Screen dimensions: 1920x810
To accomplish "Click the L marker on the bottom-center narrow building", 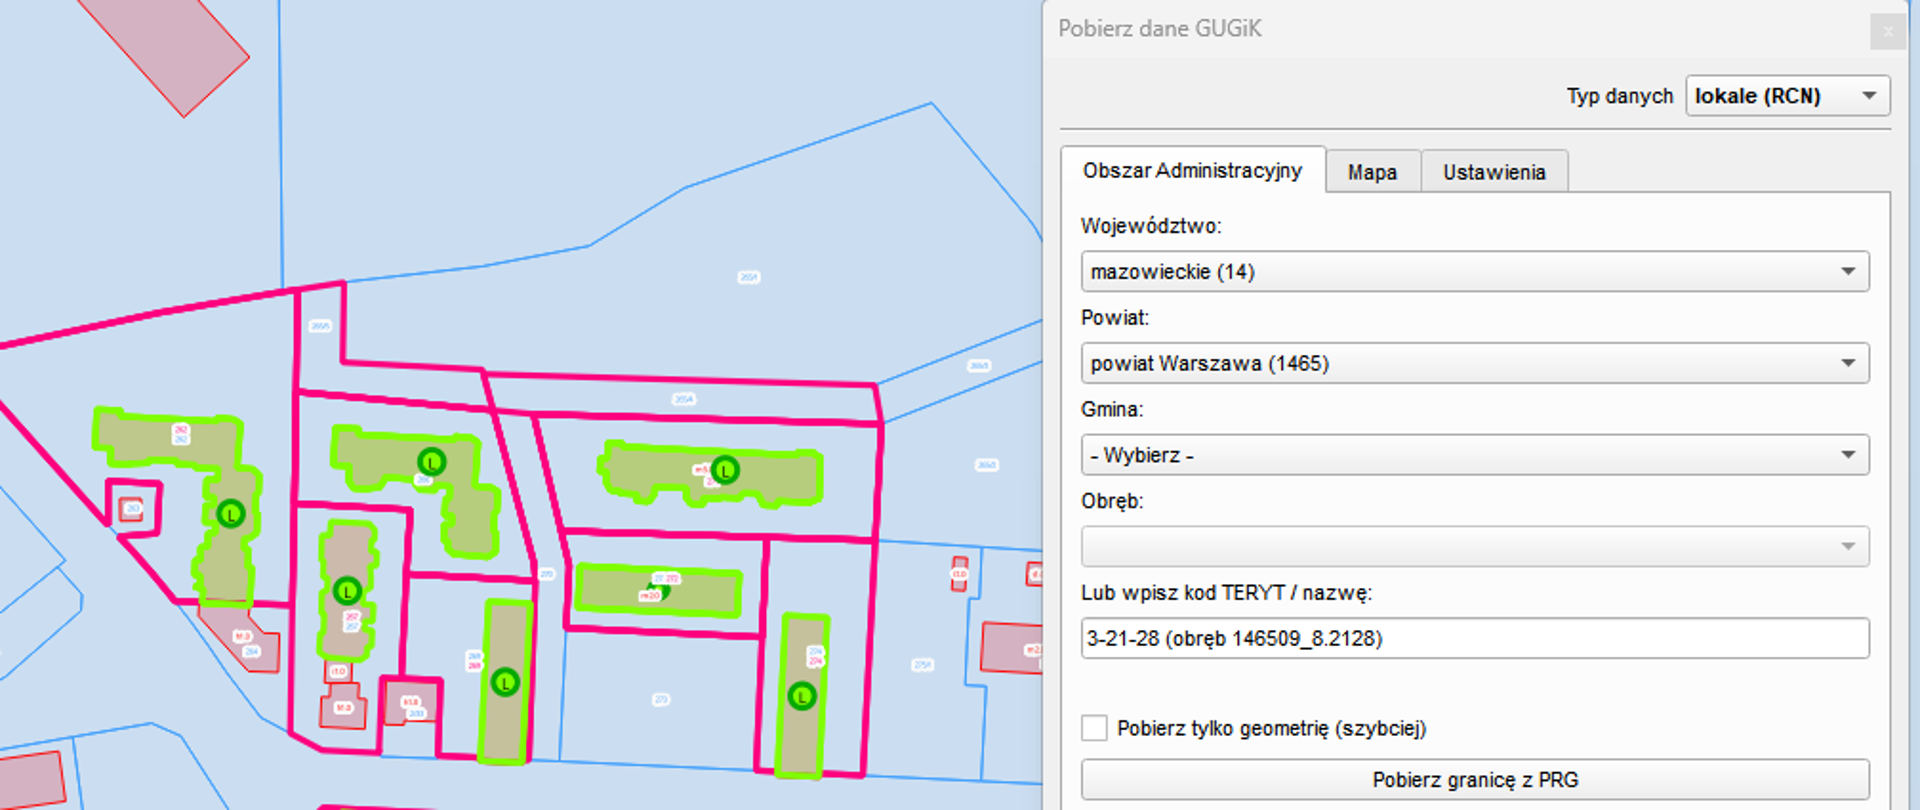I will pos(506,683).
